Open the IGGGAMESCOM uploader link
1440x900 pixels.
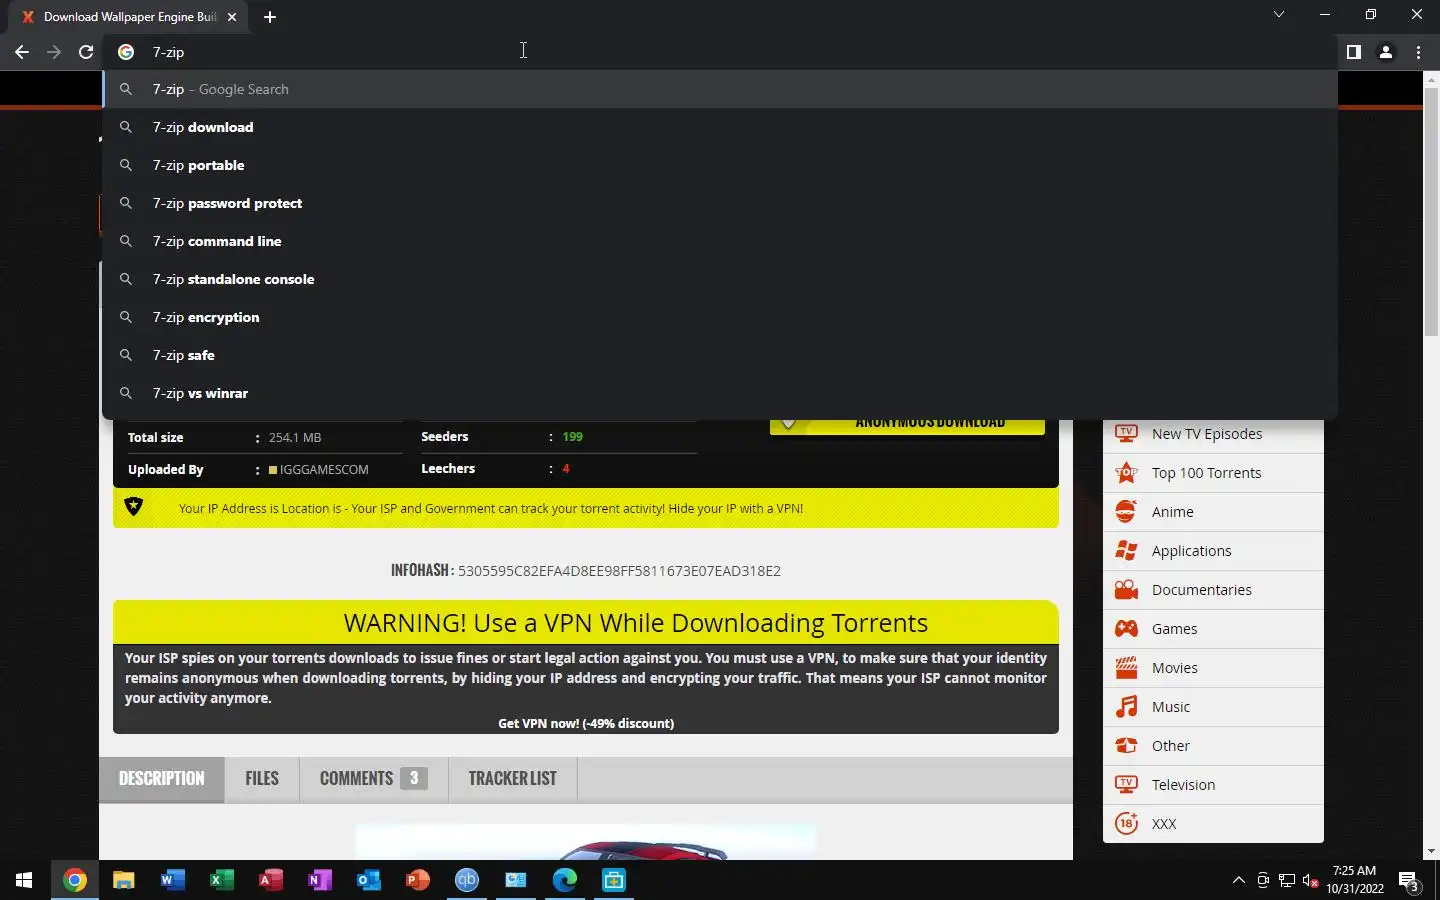pyautogui.click(x=324, y=469)
